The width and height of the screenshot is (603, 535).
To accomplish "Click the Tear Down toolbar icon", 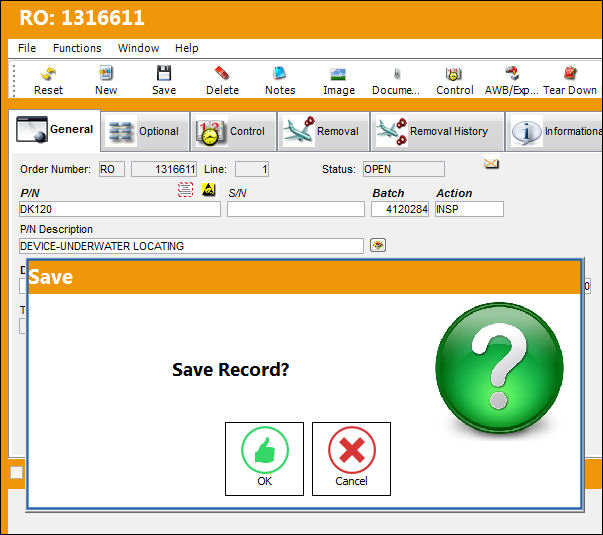I will (x=570, y=81).
